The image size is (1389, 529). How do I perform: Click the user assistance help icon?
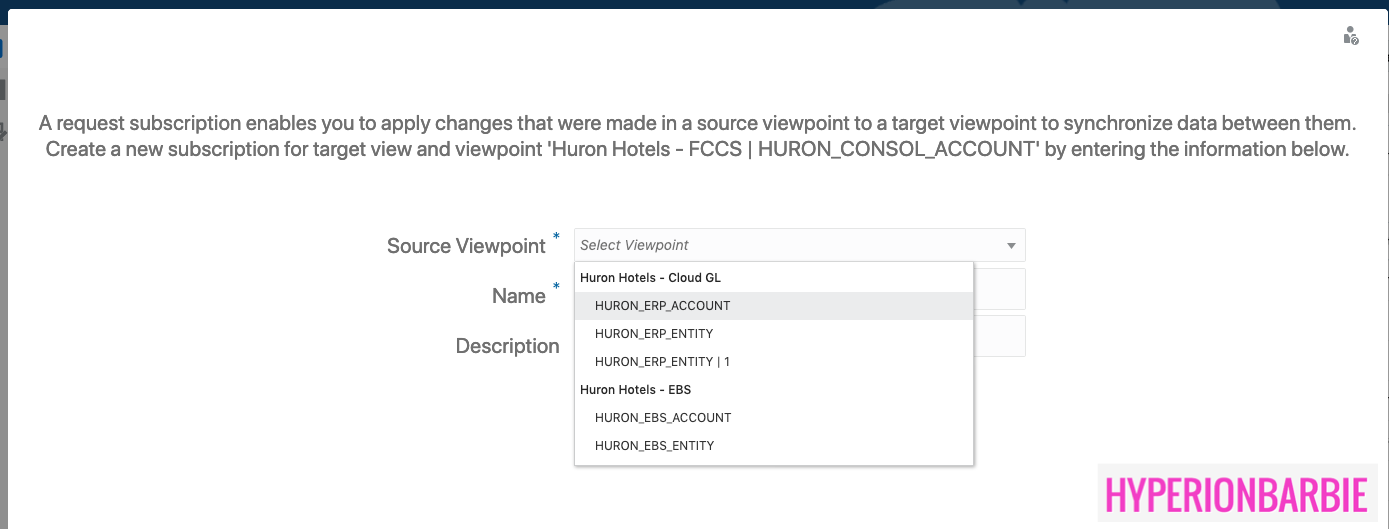(x=1351, y=37)
